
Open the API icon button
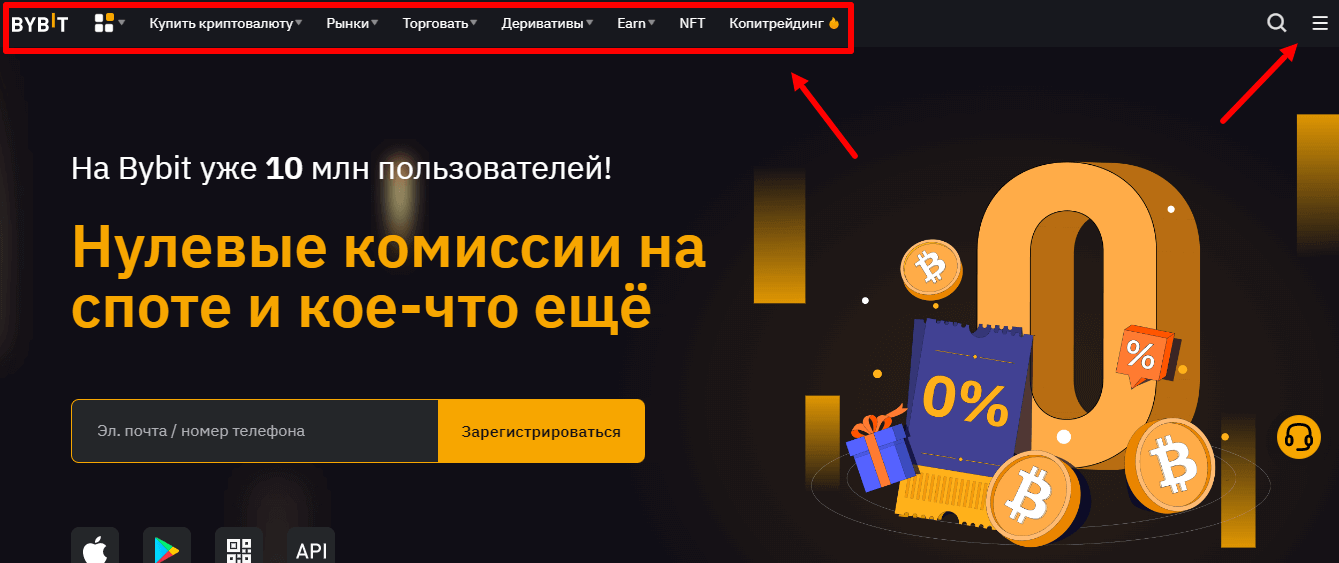311,548
